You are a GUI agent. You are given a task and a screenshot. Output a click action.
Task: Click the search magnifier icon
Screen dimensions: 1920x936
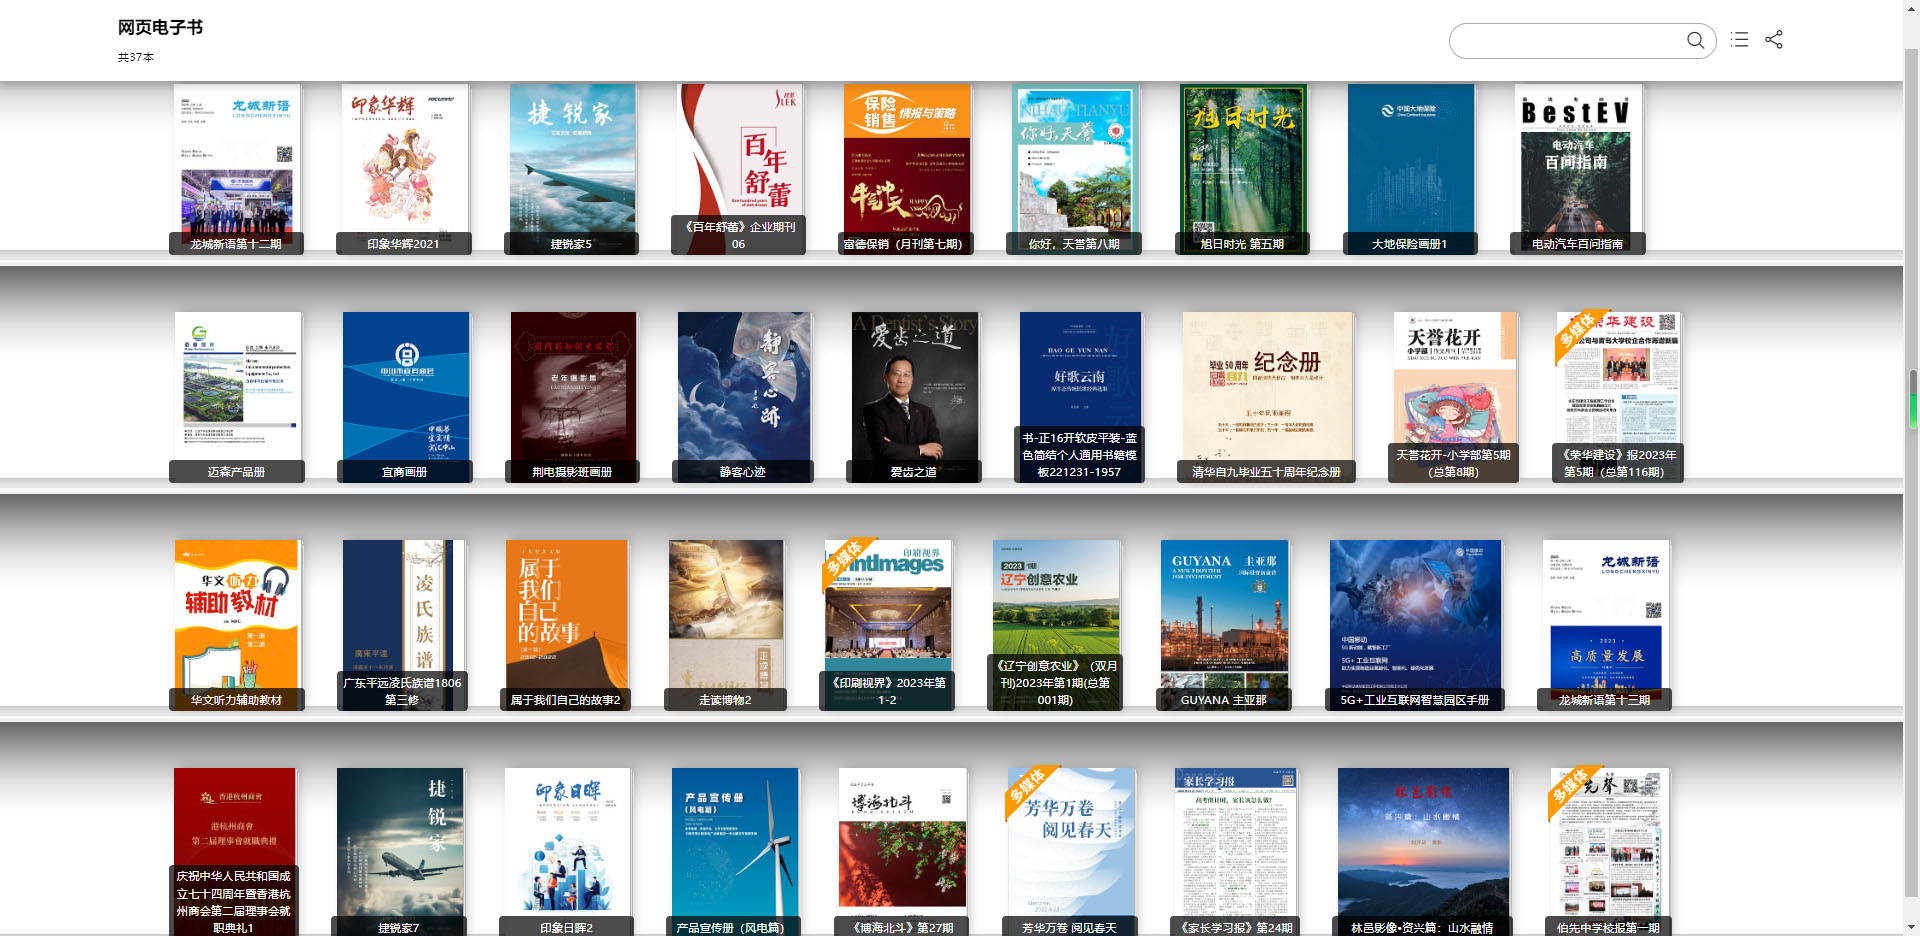pyautogui.click(x=1695, y=40)
